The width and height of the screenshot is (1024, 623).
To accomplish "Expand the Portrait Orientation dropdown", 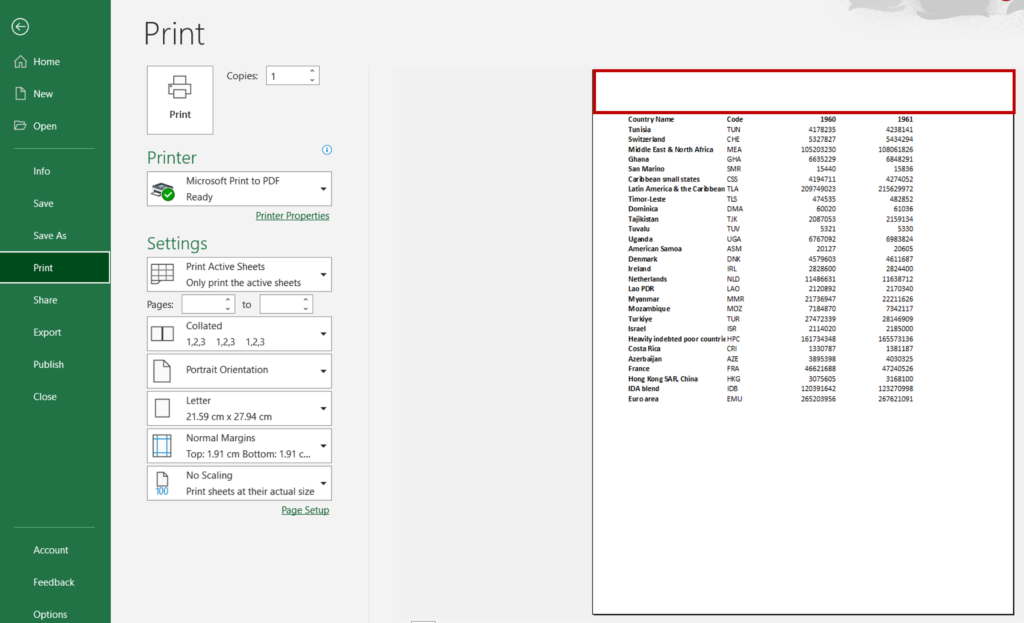I will [x=323, y=370].
